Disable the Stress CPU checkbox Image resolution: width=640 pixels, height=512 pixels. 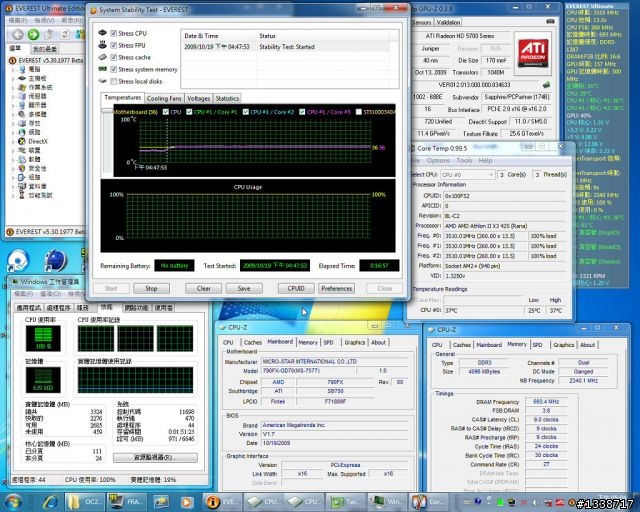[x=113, y=34]
